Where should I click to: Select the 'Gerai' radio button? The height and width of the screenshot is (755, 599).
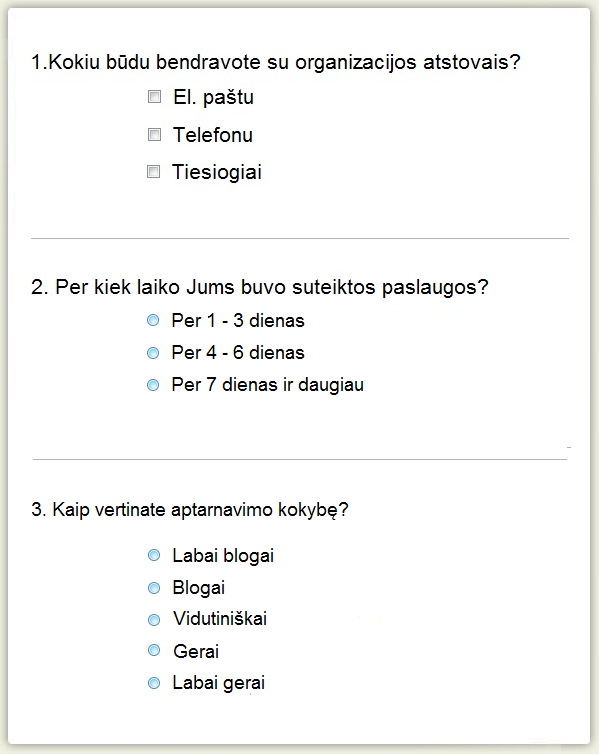pyautogui.click(x=154, y=651)
